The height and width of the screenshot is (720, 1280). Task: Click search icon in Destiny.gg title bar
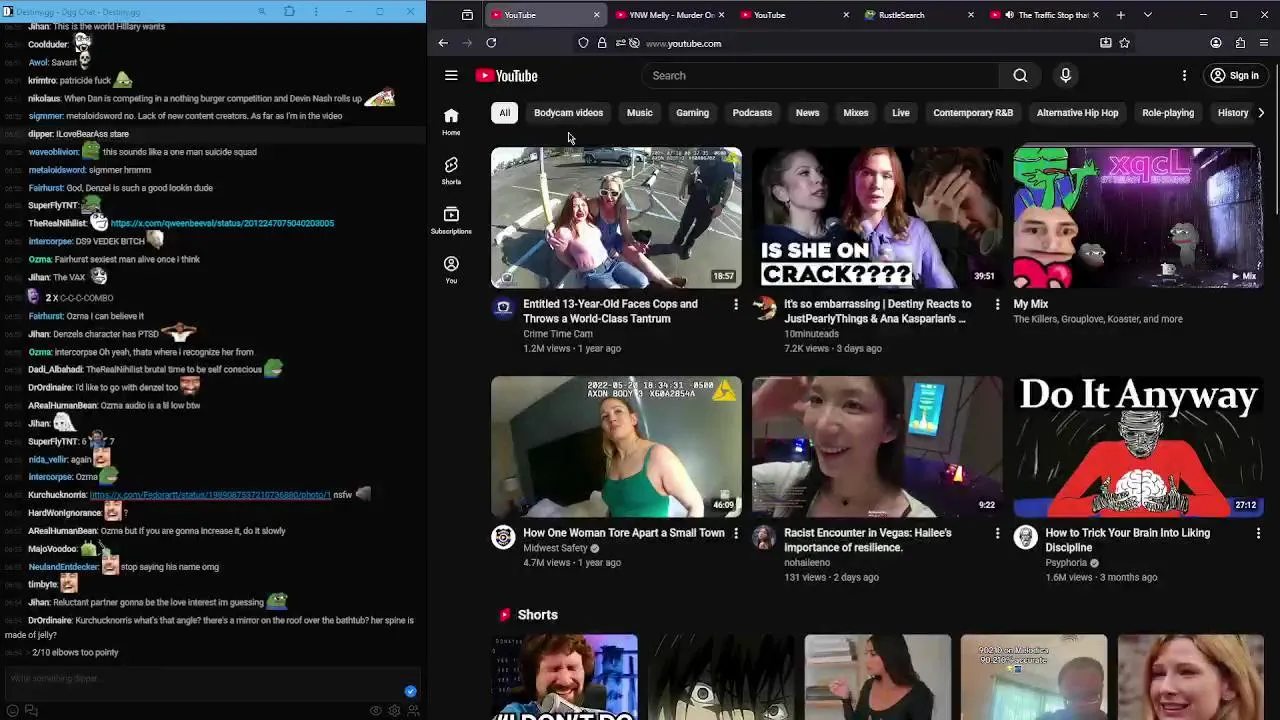[x=262, y=12]
